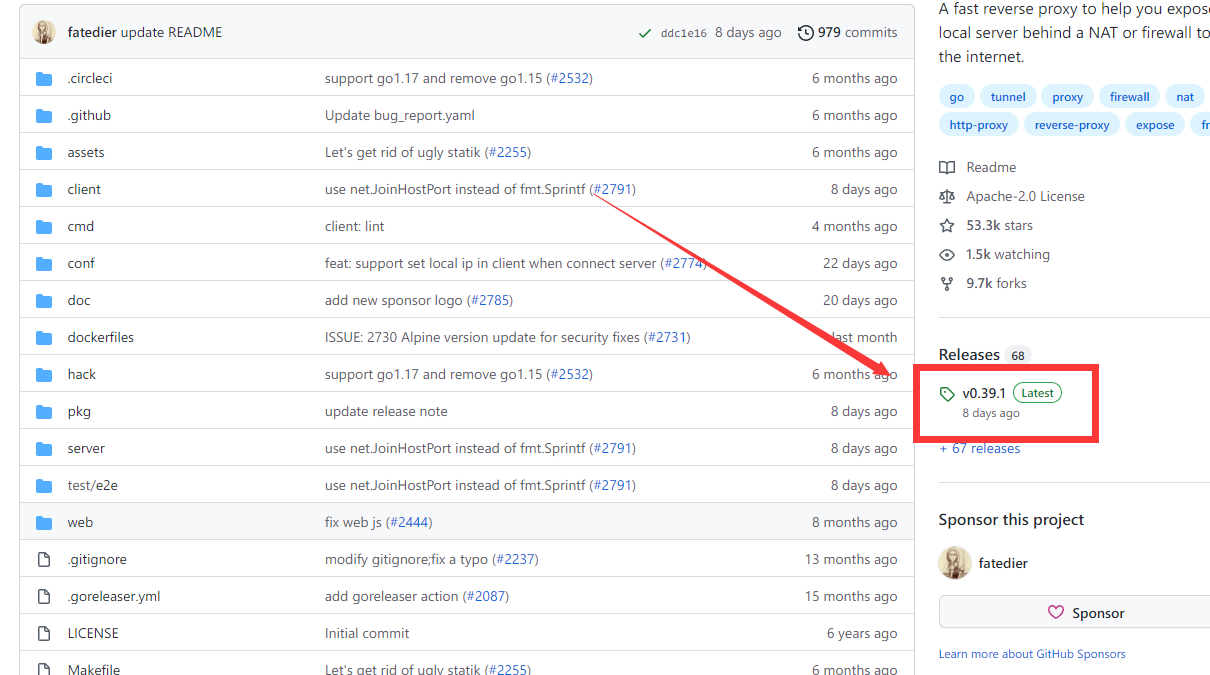Open the client folder
Viewport: 1210px width, 675px height.
pos(84,190)
